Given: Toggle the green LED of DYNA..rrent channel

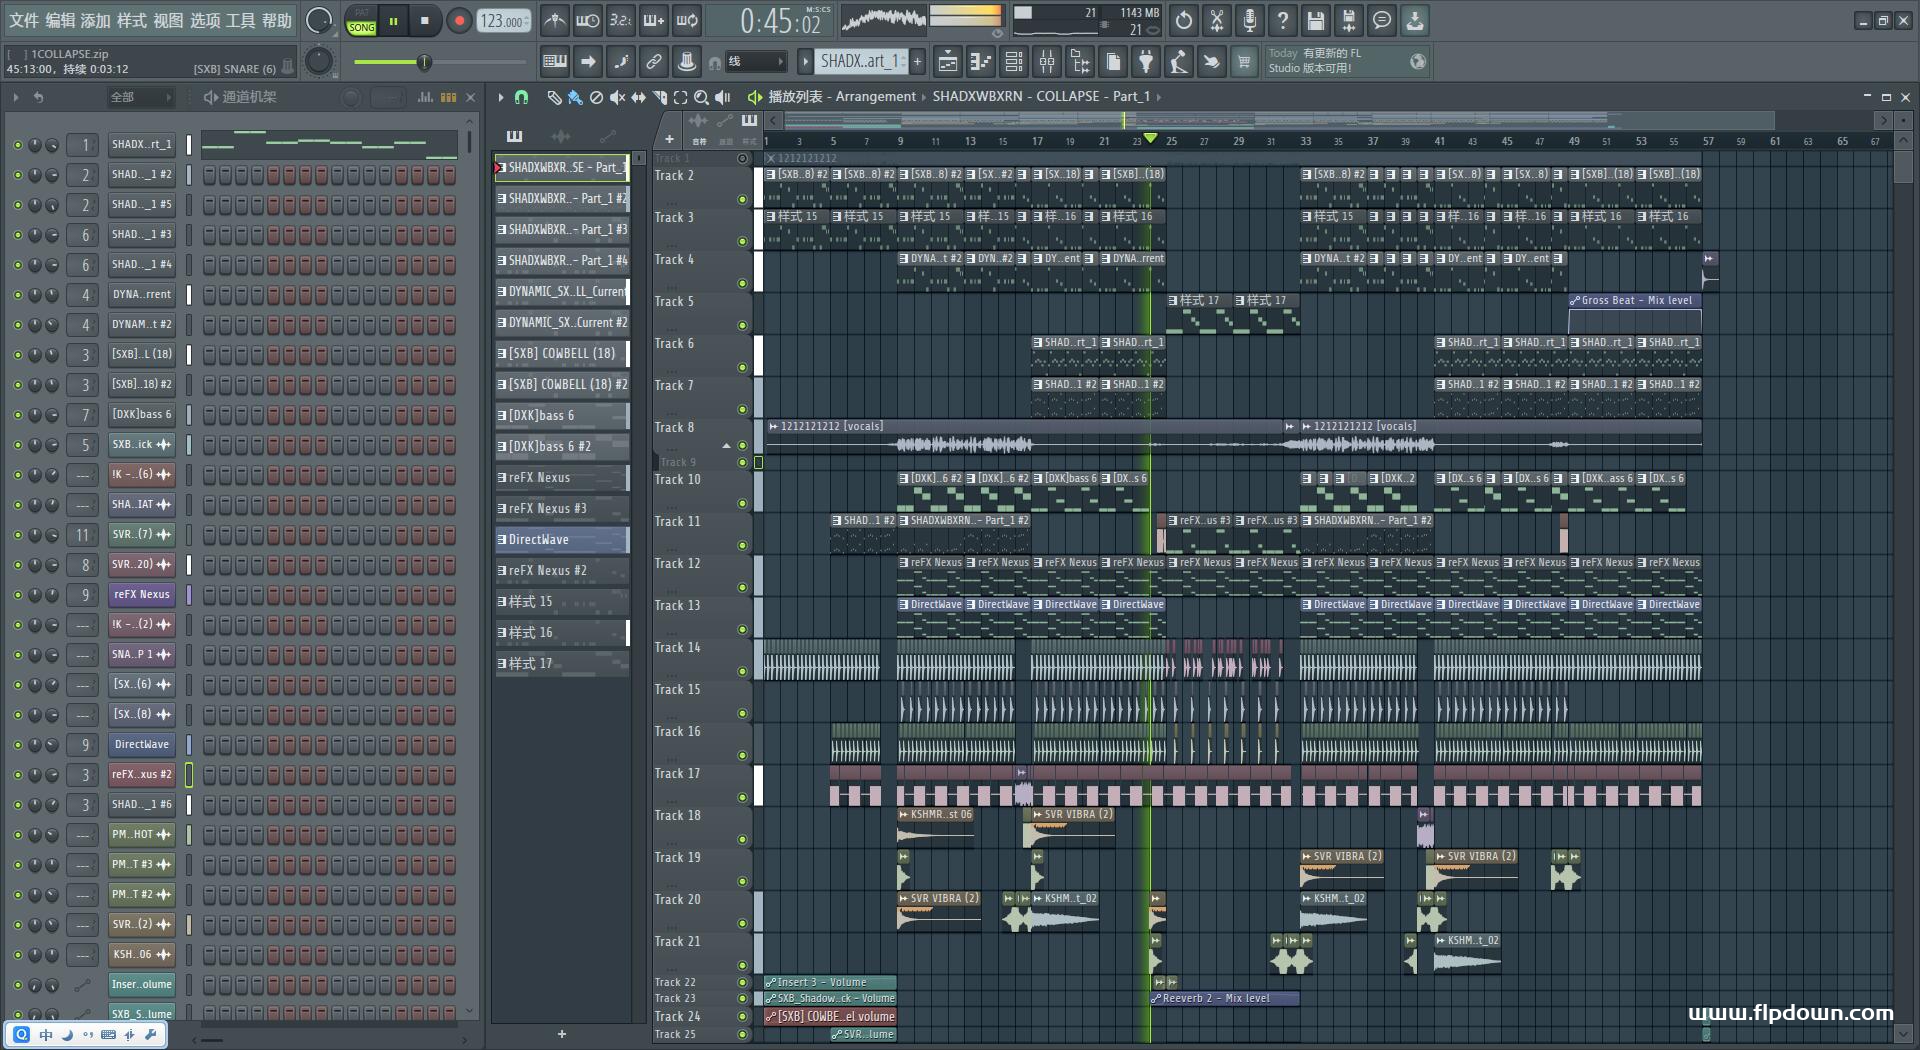Looking at the screenshot, I should (x=17, y=295).
